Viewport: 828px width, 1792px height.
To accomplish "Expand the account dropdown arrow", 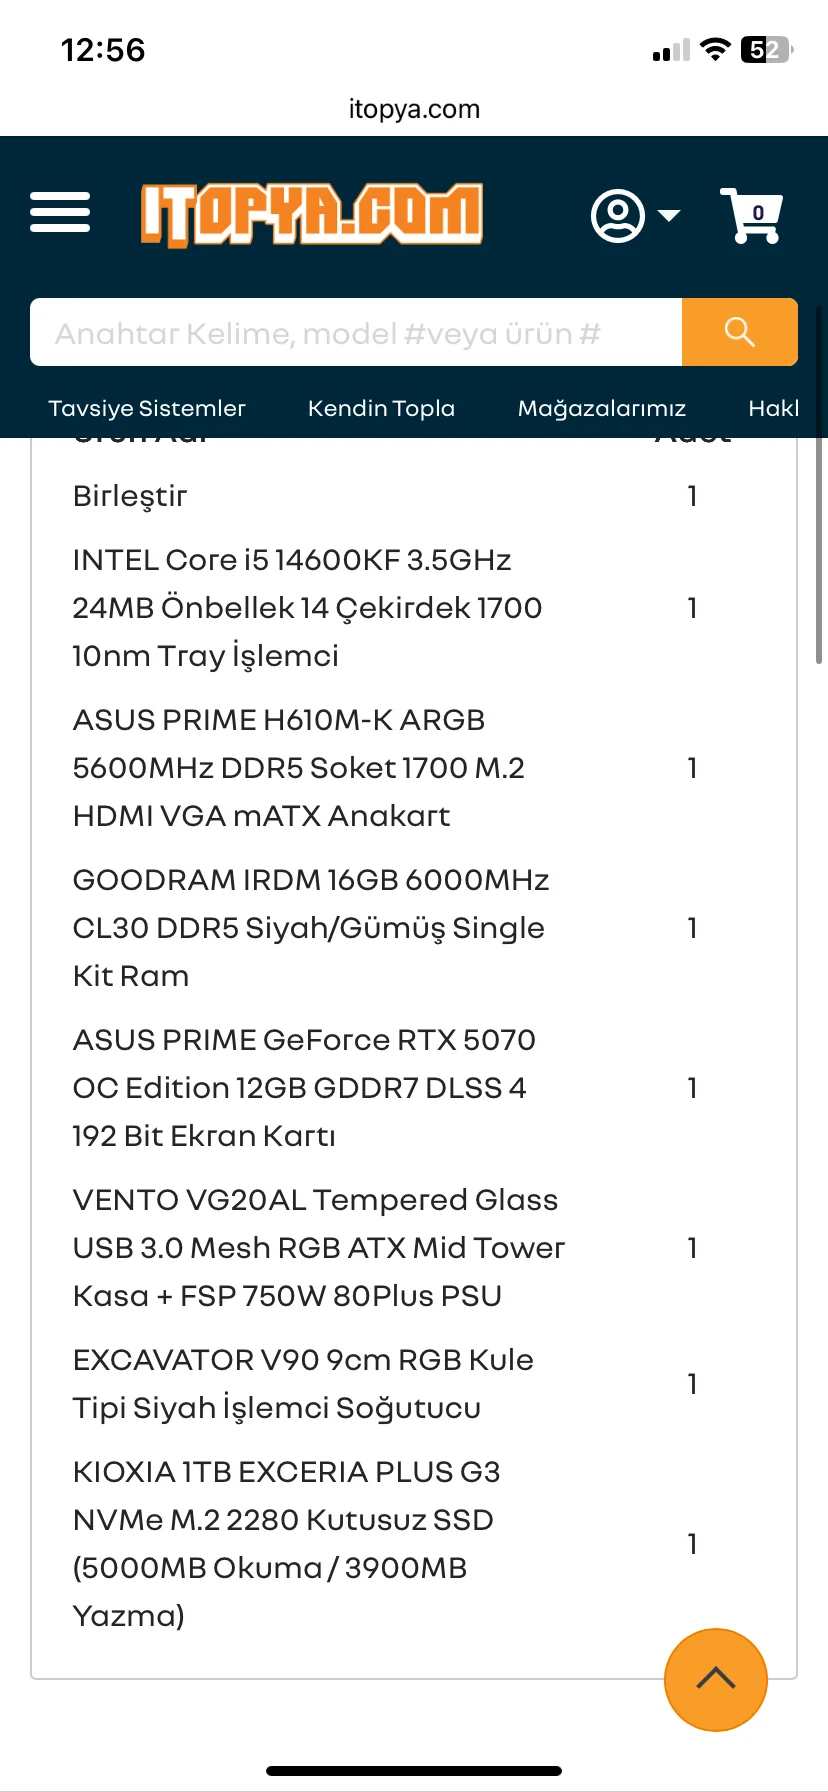I will tap(669, 215).
